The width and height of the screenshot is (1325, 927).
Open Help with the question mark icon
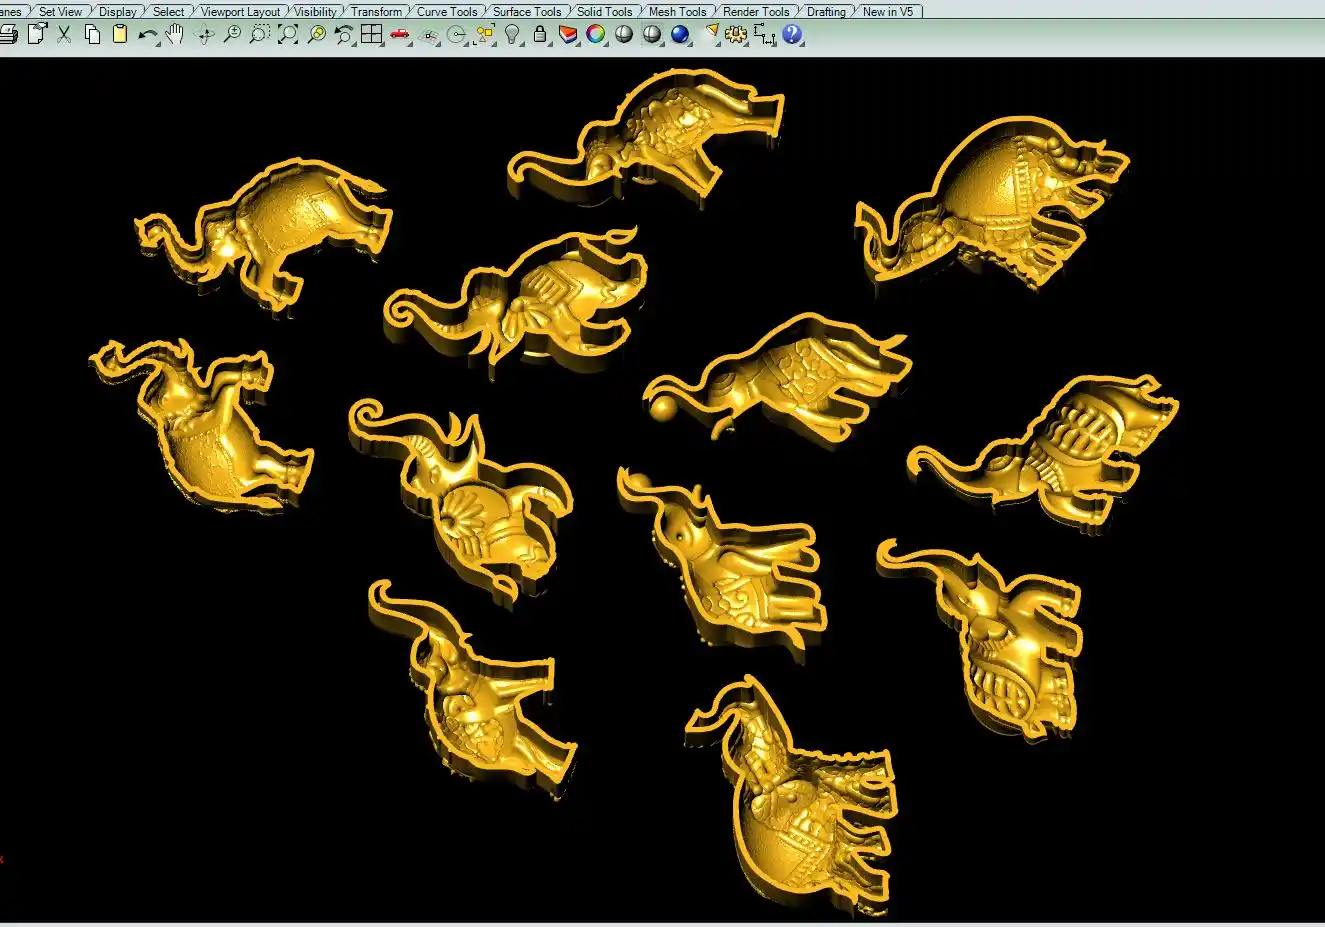tap(792, 35)
